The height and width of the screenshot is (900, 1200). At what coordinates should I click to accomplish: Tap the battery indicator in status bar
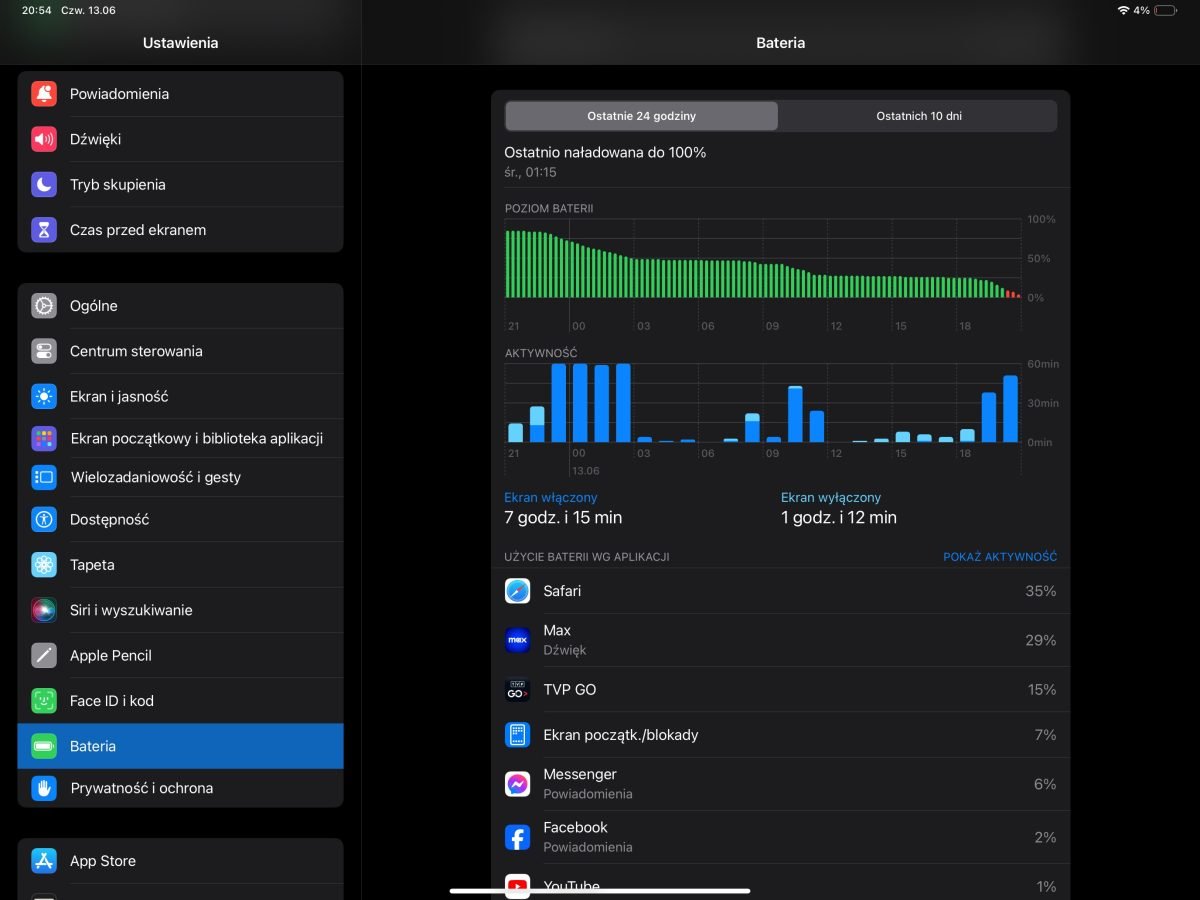[1166, 10]
